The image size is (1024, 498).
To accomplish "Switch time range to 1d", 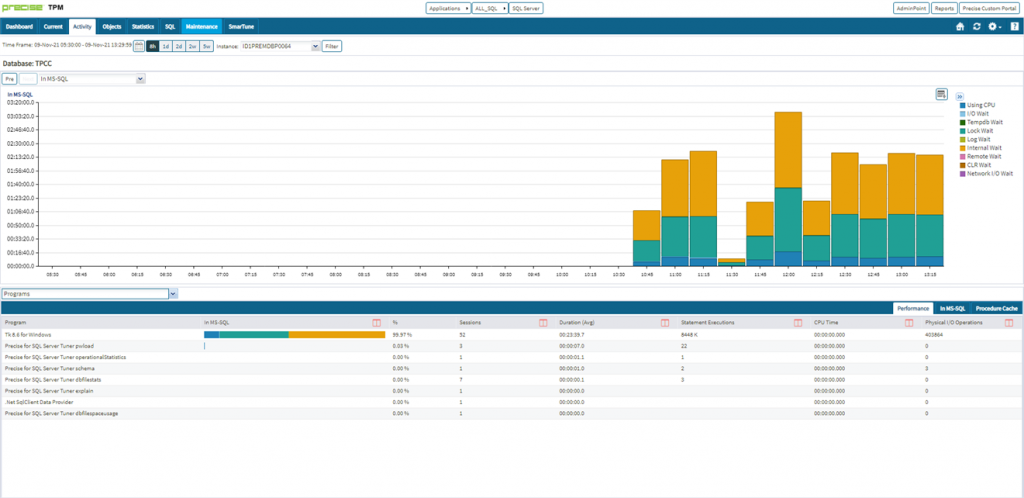I will tap(166, 46).
